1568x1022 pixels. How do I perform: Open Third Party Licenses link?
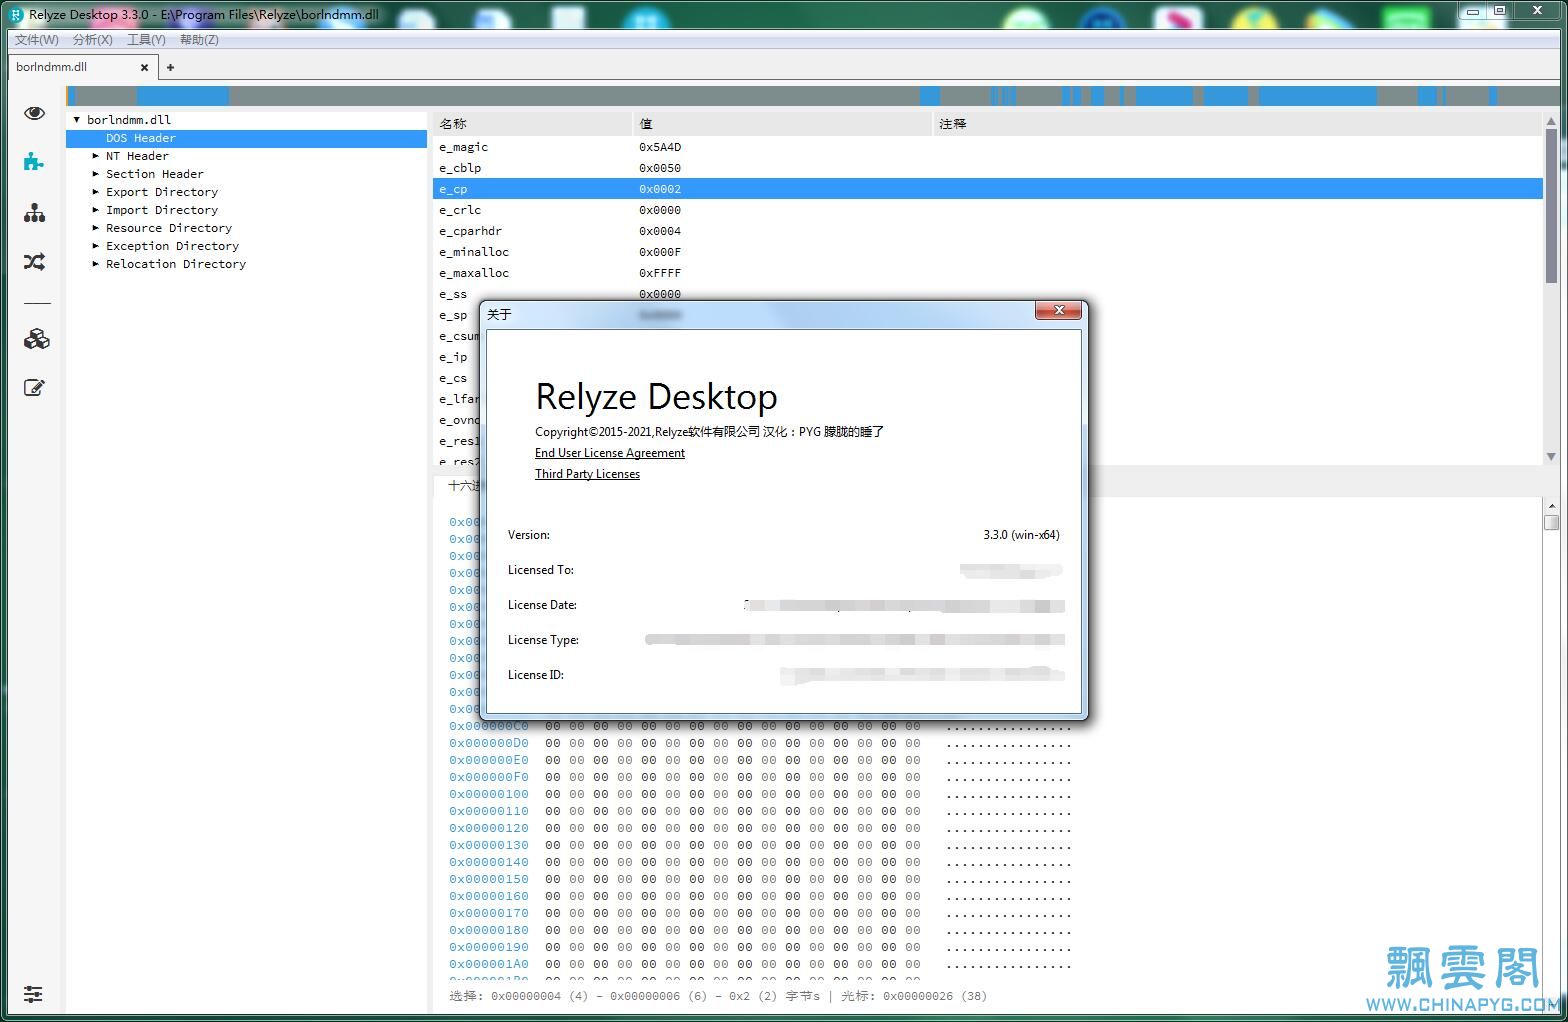[x=587, y=474]
